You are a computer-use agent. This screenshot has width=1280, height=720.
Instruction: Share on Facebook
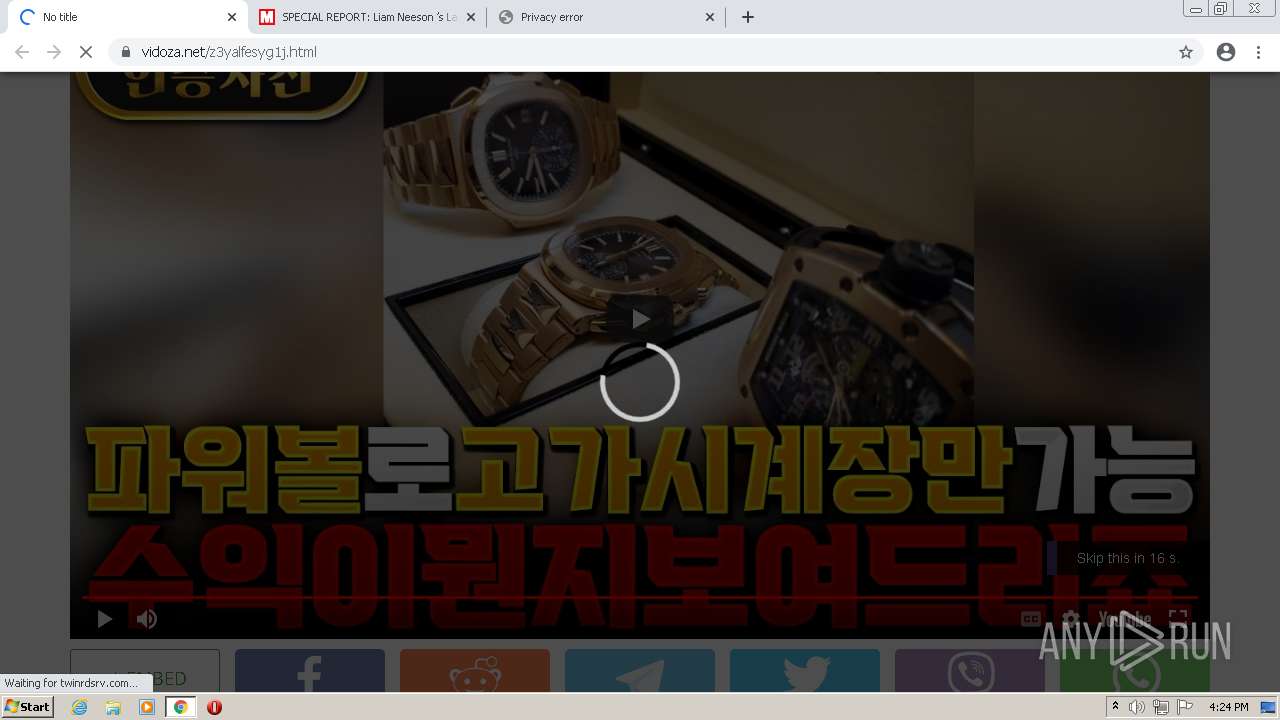tap(310, 671)
